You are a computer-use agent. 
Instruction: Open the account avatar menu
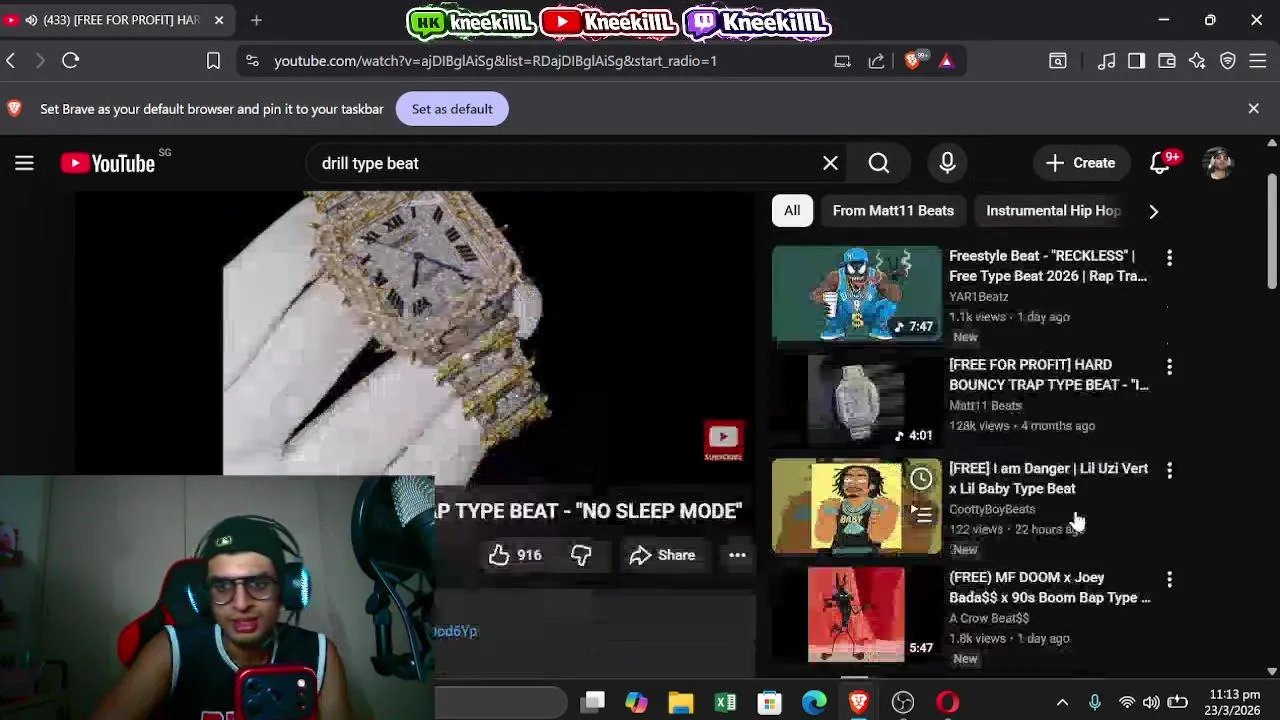[x=1218, y=163]
